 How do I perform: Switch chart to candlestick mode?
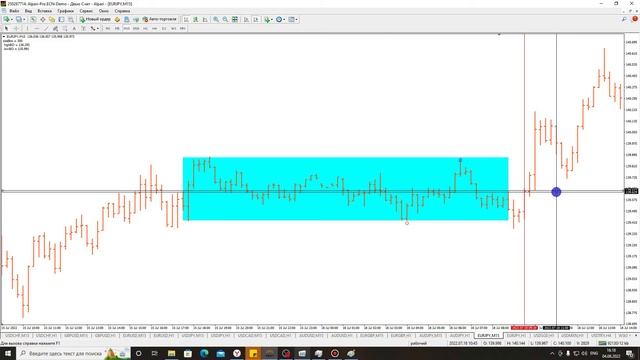tap(196, 19)
